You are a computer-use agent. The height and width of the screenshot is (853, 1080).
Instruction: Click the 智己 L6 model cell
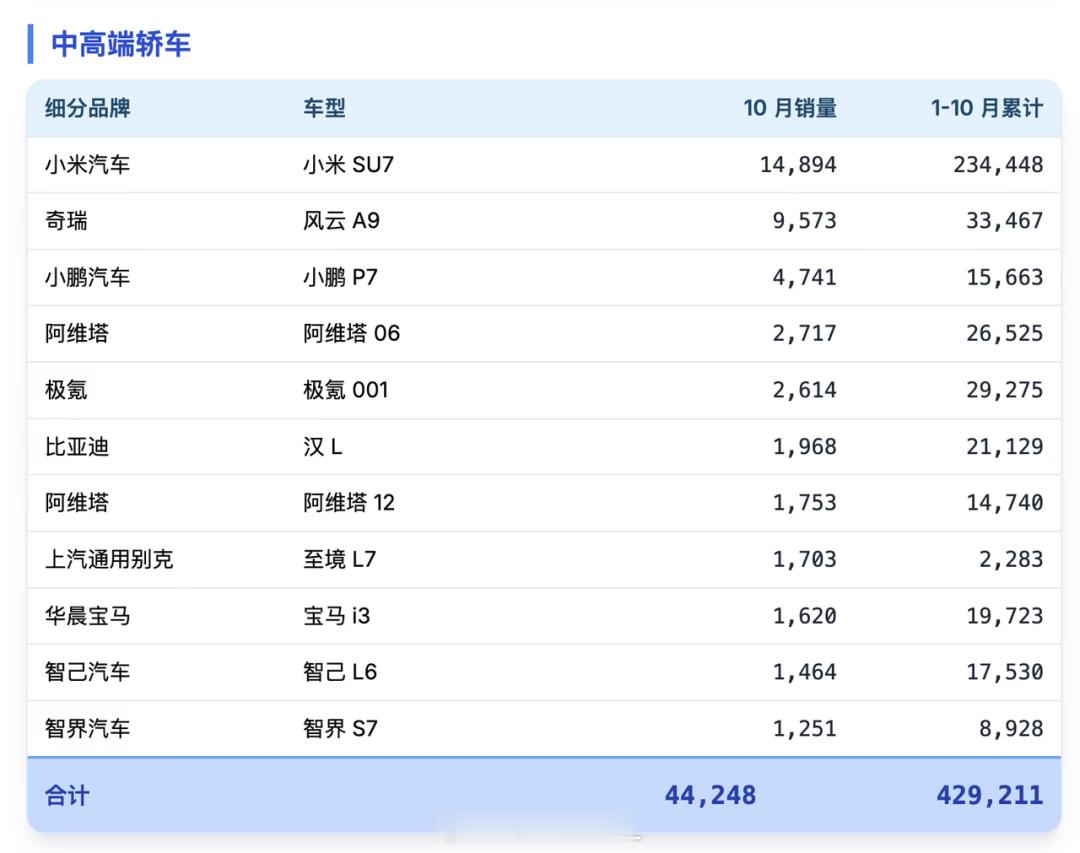(x=340, y=672)
